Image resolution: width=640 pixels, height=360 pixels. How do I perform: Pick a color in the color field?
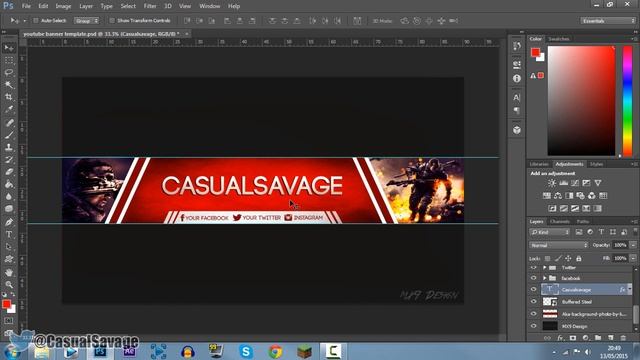point(581,101)
